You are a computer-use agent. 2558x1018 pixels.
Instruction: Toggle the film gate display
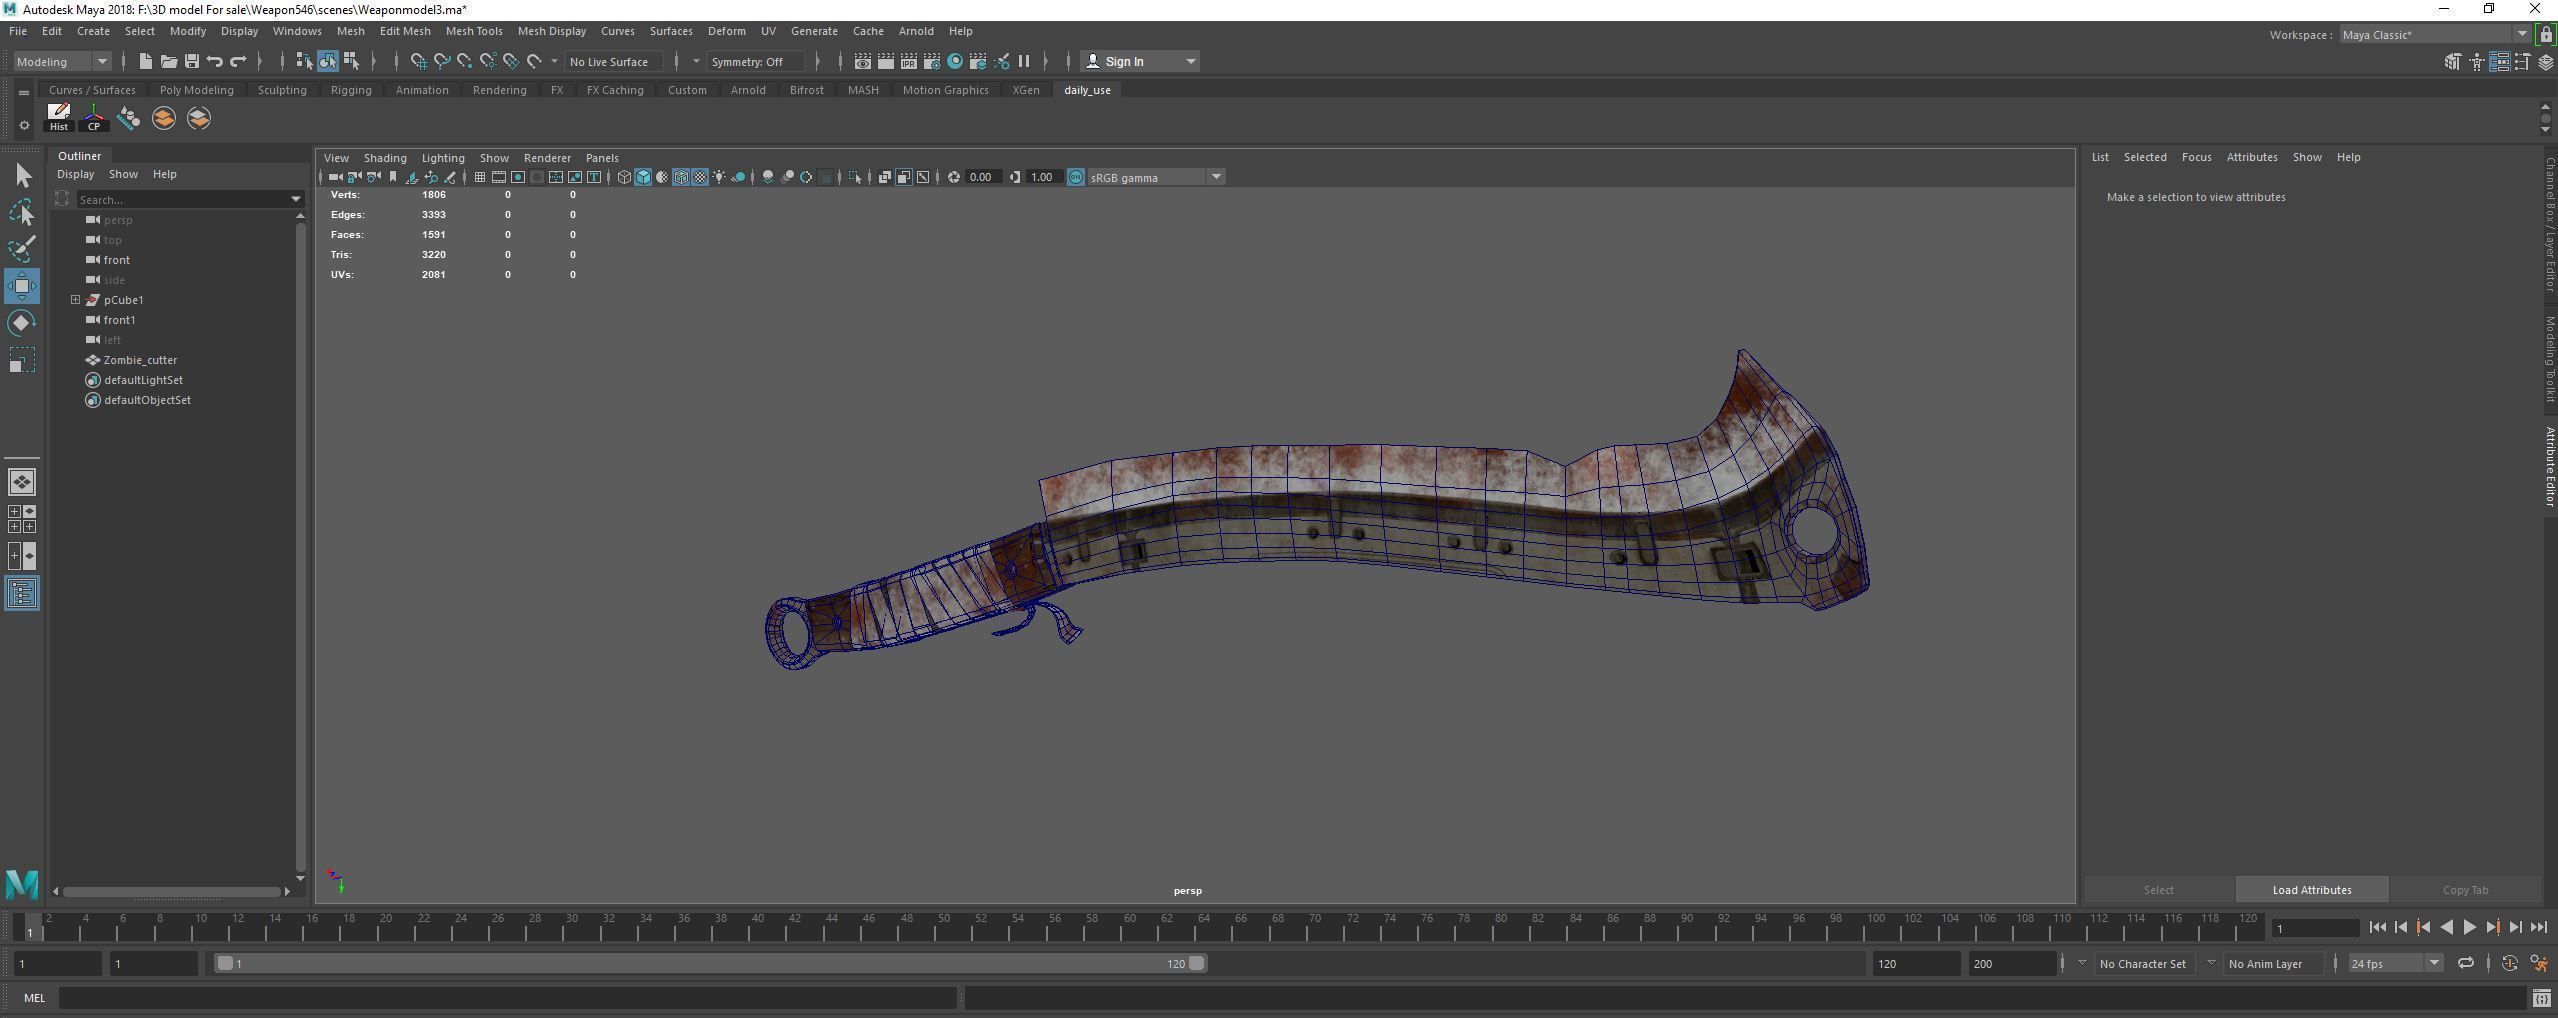click(499, 177)
